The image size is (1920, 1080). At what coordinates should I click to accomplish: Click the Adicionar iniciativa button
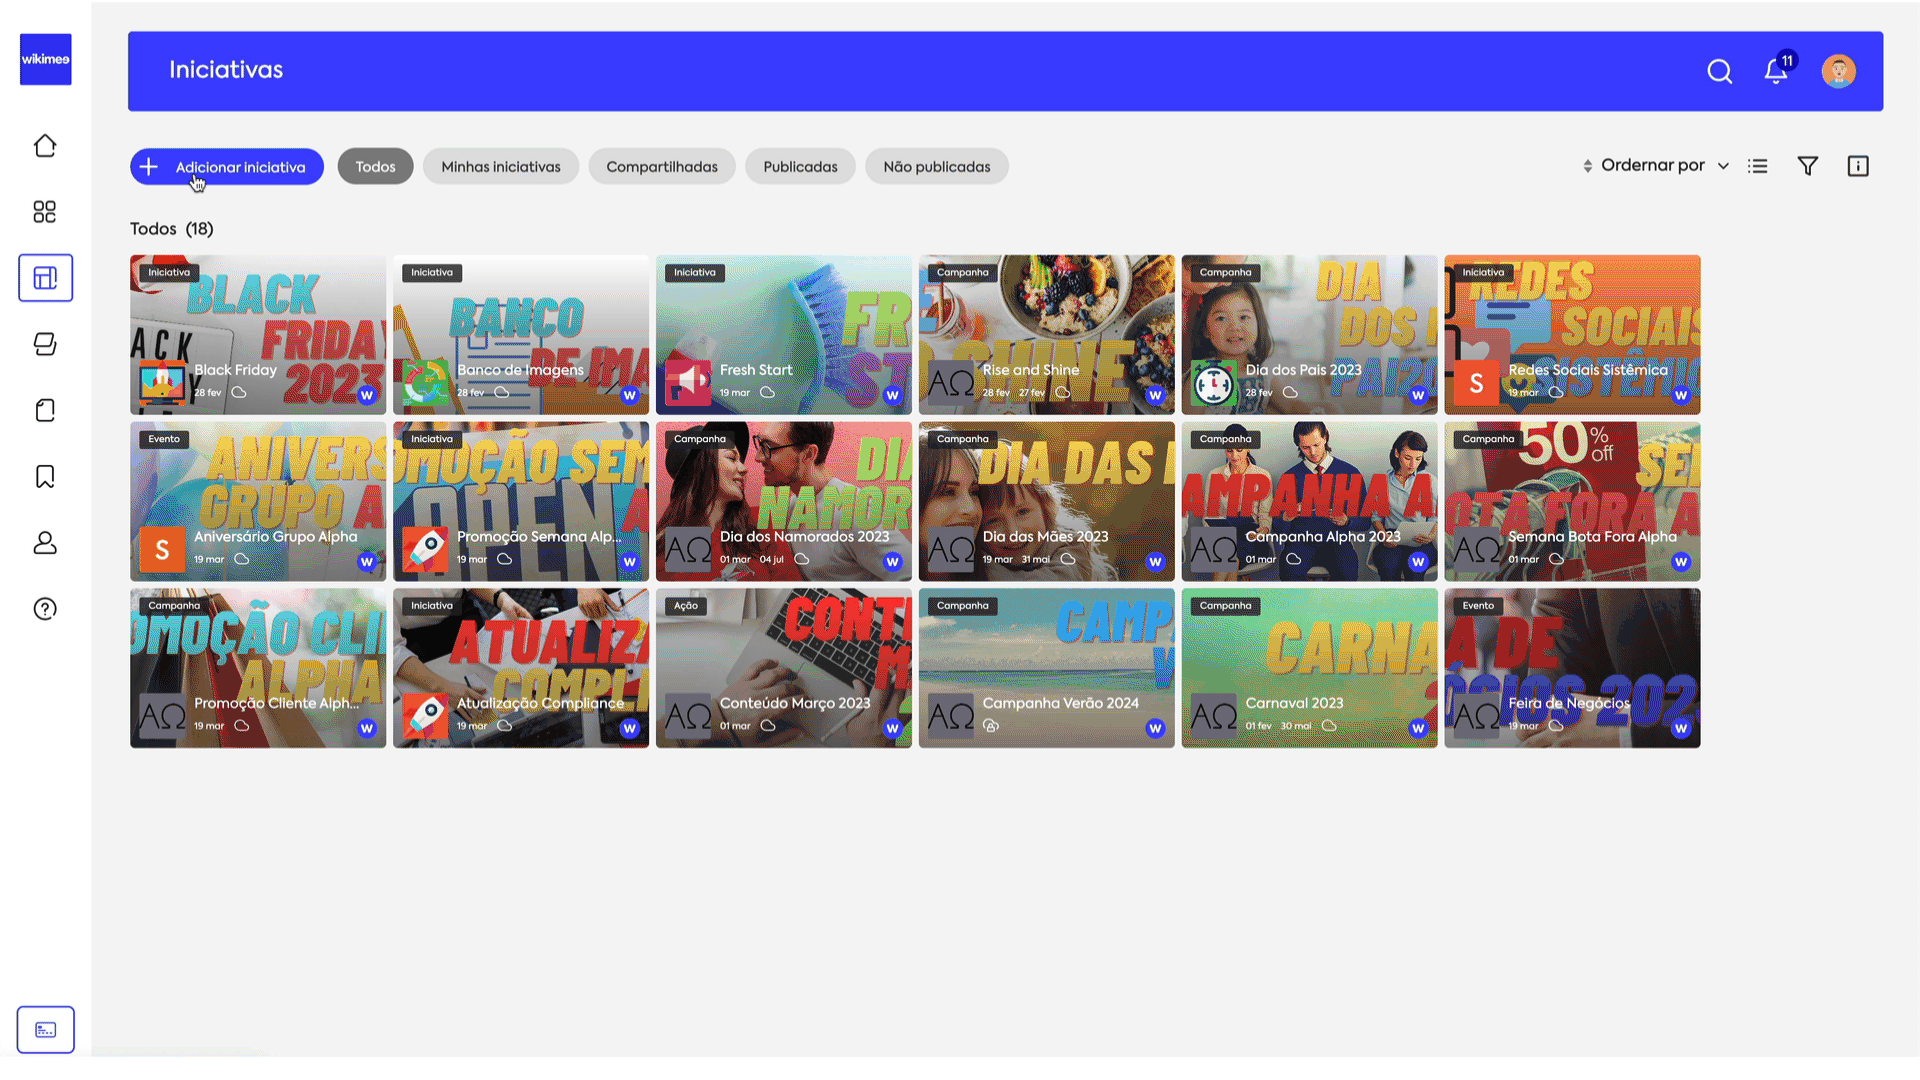coord(227,167)
